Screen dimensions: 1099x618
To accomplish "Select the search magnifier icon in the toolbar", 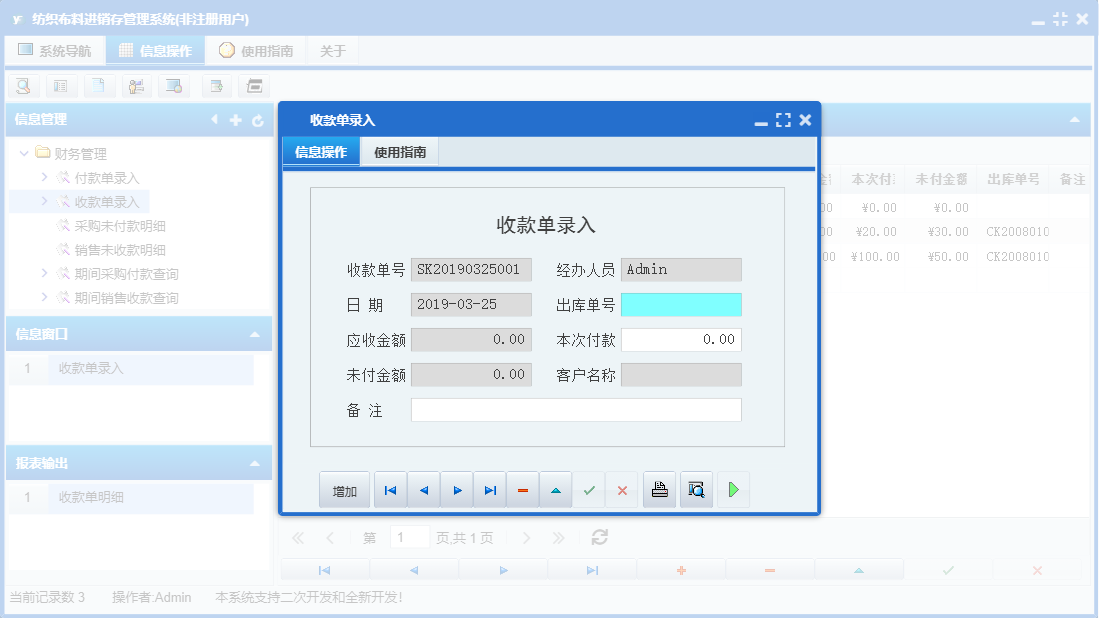I will 22,86.
